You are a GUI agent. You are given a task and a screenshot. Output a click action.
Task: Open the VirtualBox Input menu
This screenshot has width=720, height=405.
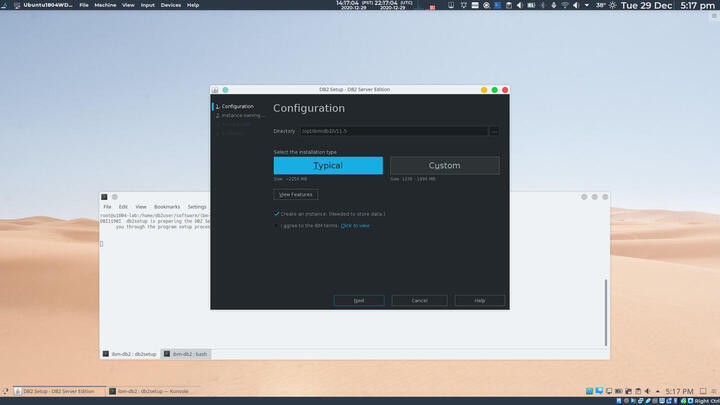point(147,5)
